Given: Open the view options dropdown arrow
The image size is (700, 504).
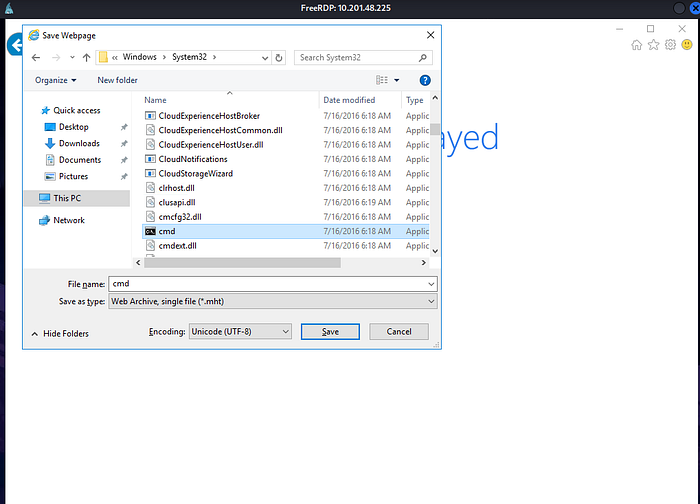Looking at the screenshot, I should tap(396, 80).
